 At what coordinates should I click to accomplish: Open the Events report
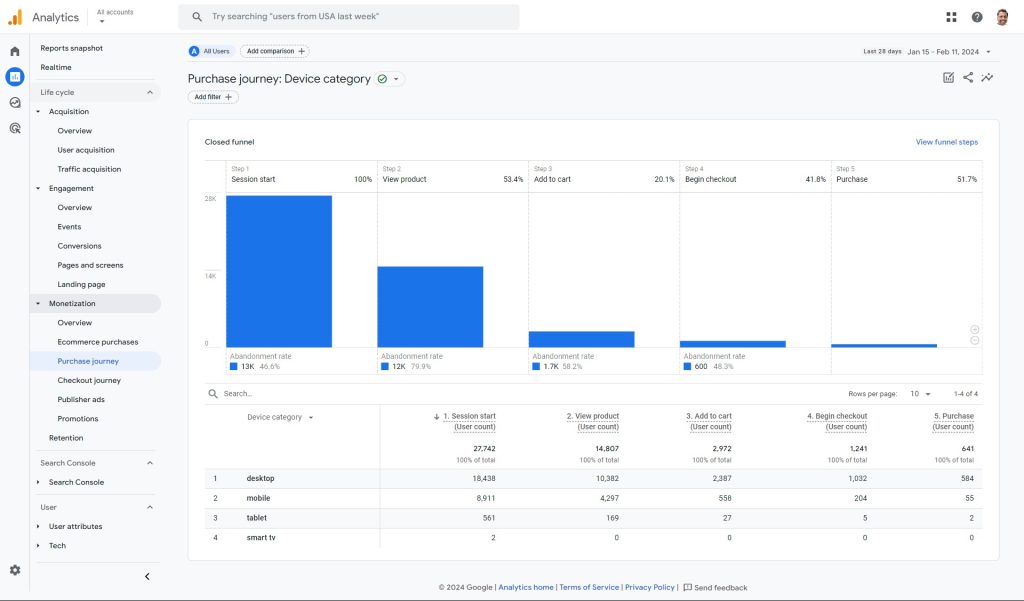[x=69, y=227]
